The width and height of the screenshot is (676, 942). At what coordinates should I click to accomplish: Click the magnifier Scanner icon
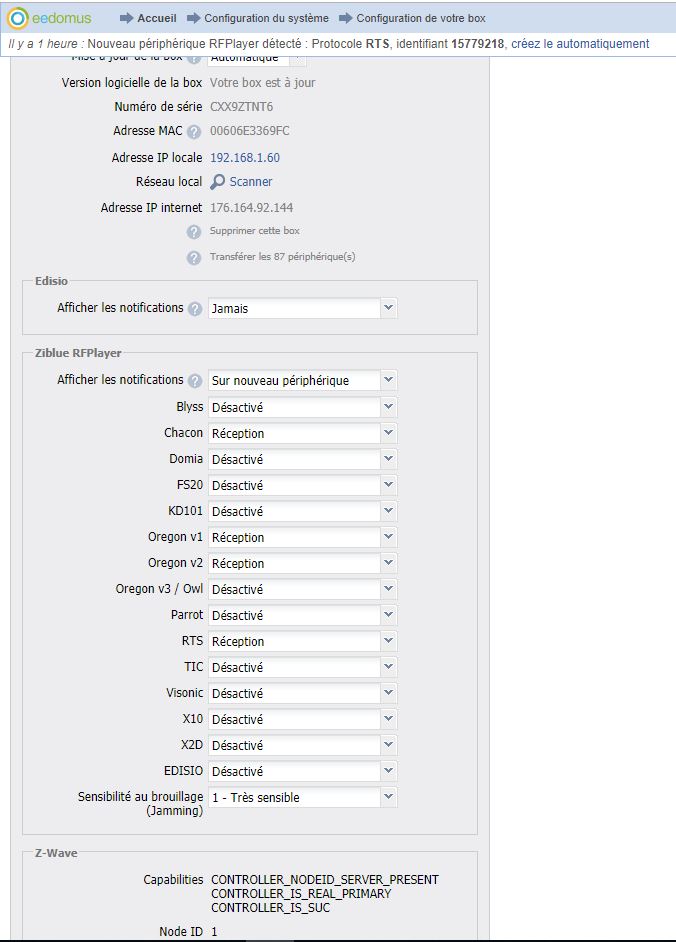[218, 182]
